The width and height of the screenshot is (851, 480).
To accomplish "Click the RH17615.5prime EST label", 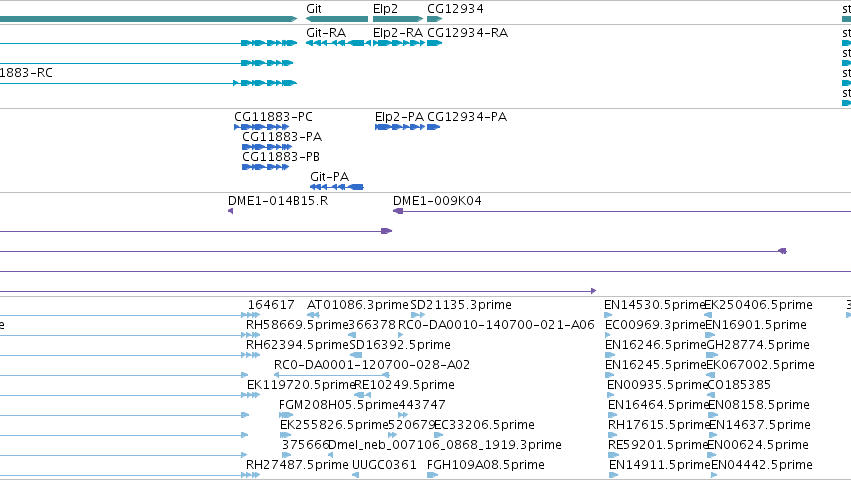I will (x=658, y=425).
